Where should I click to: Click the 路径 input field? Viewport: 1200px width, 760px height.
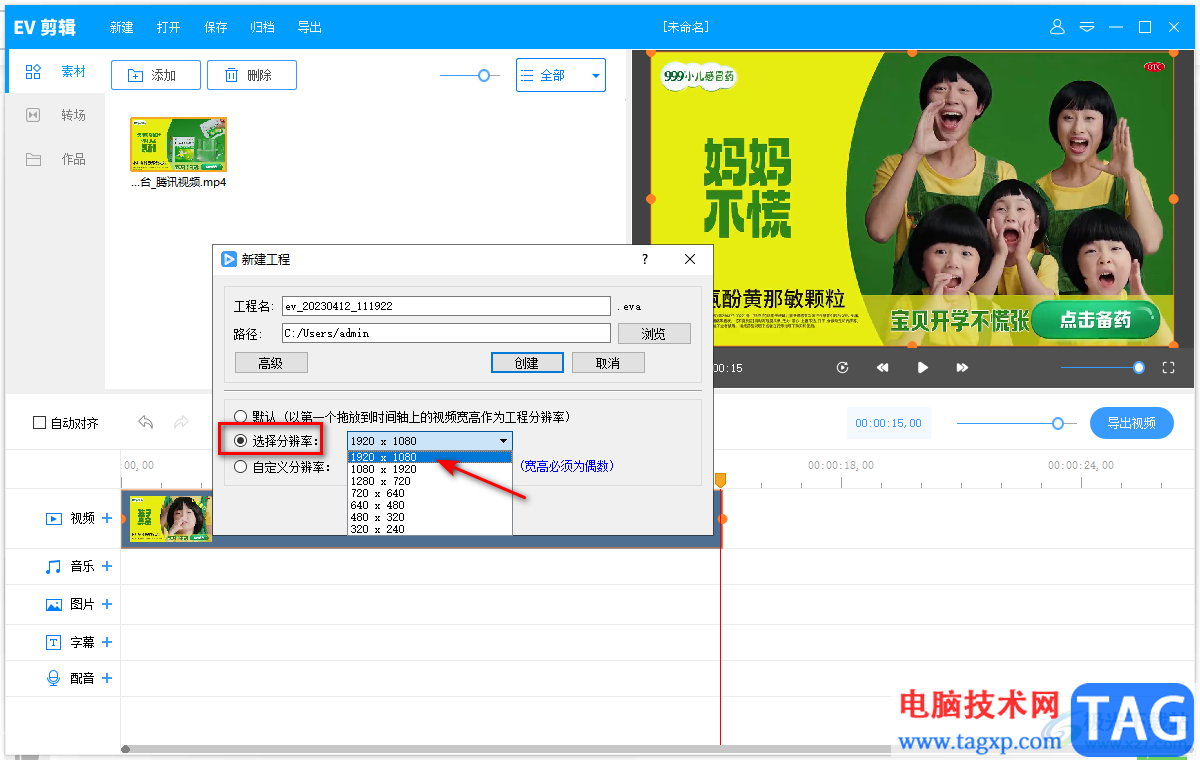[446, 333]
